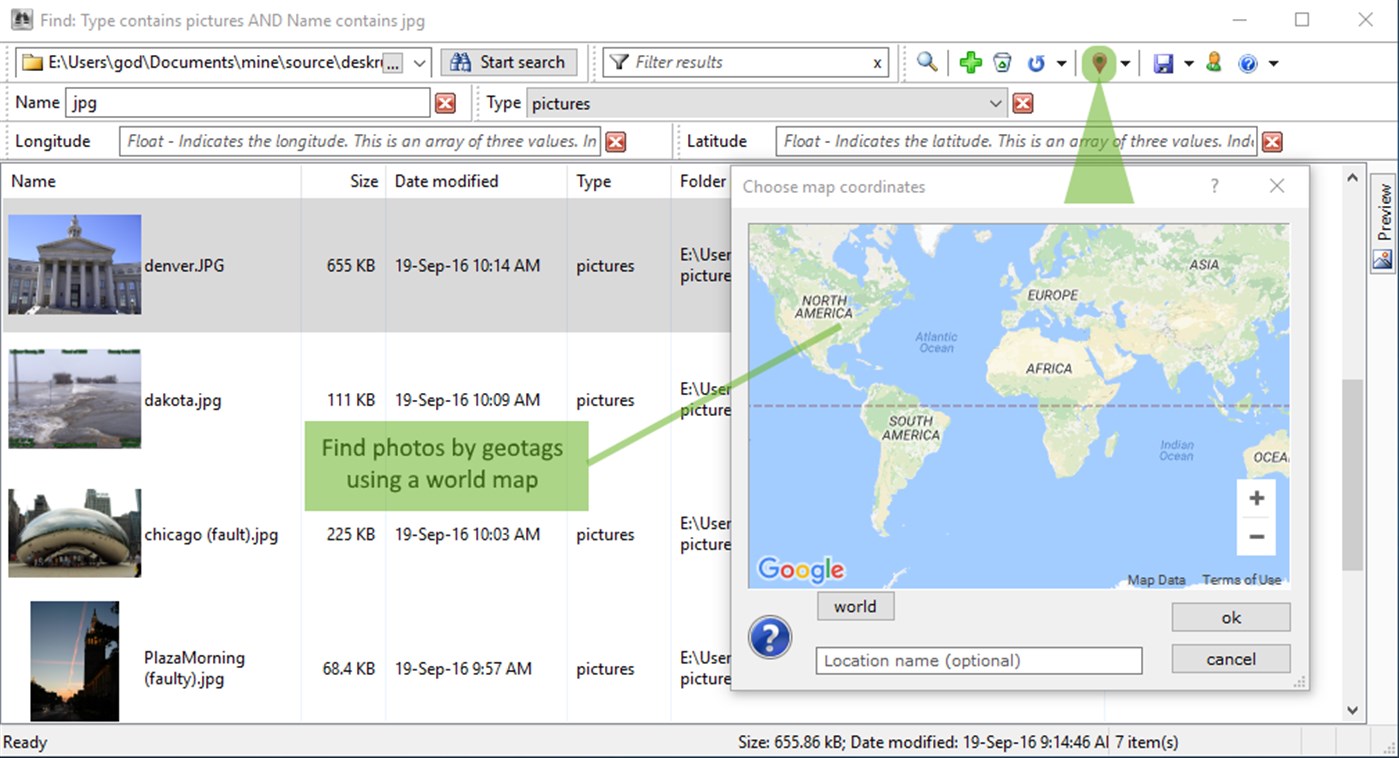Viewport: 1399px width, 758px height.
Task: Select the denver.JPG thumbnail
Action: [x=74, y=265]
